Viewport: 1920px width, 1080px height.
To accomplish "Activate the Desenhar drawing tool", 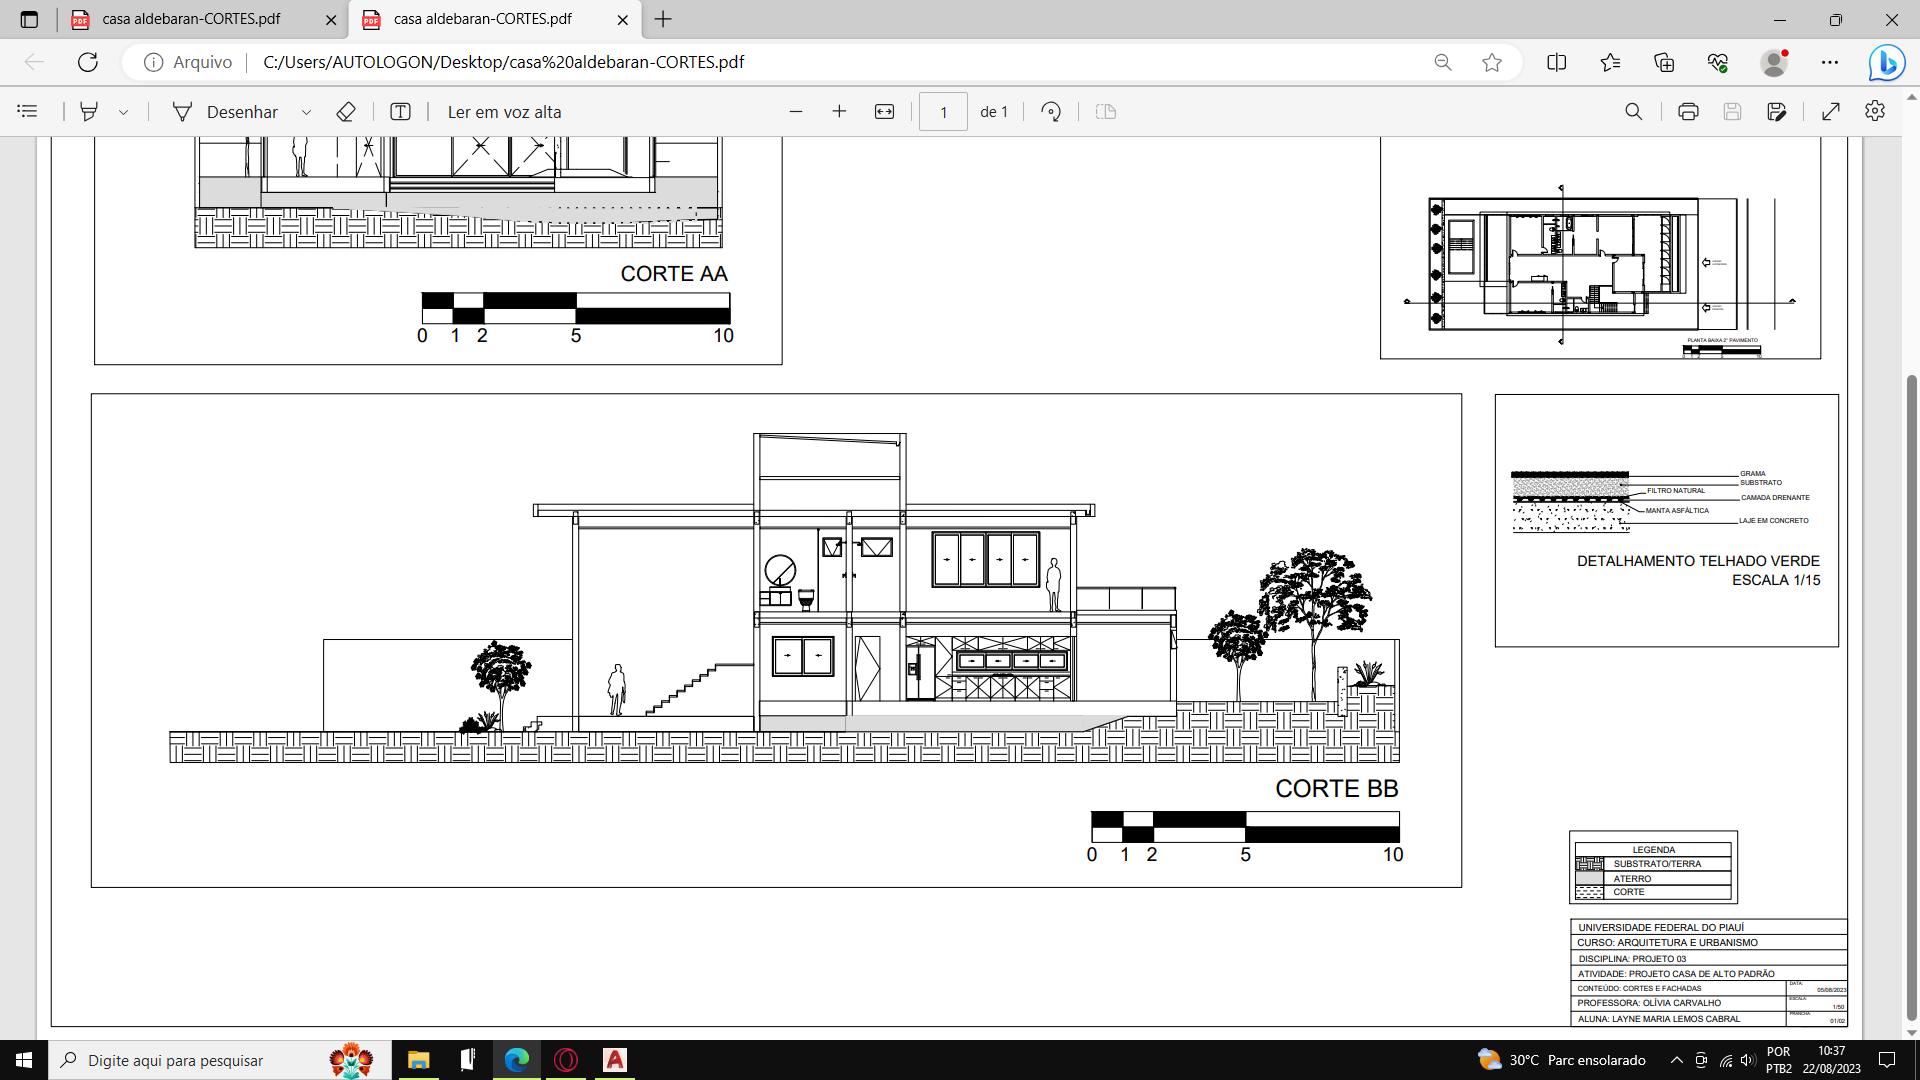I will 226,112.
